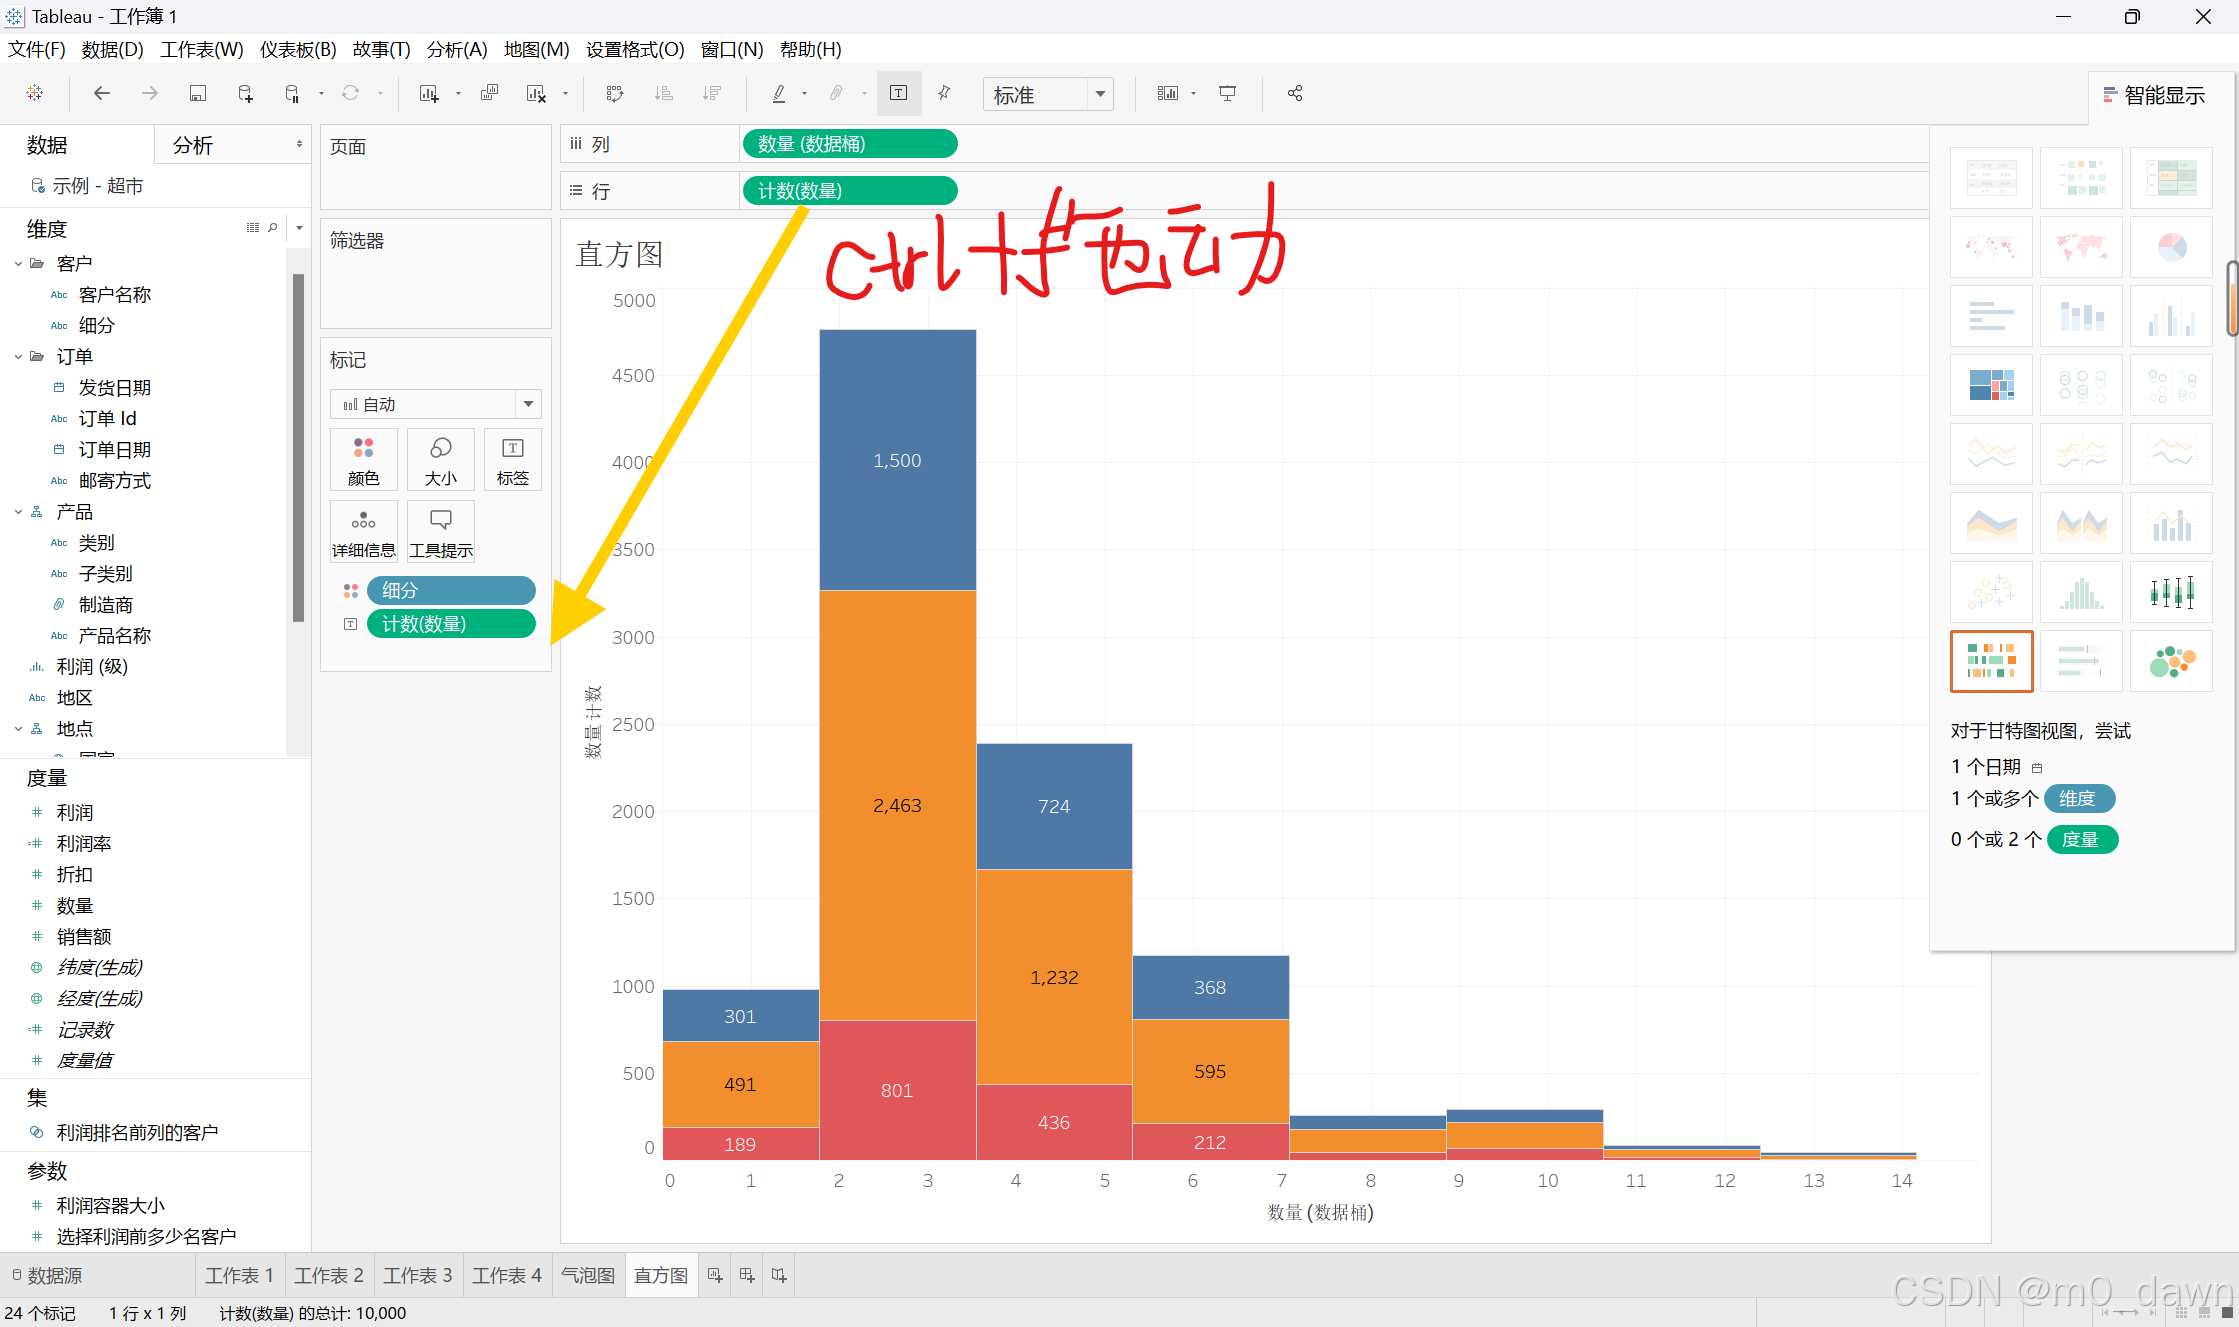Image resolution: width=2239 pixels, height=1327 pixels.
Task: Open the marks type 自动 dropdown
Action: click(435, 404)
